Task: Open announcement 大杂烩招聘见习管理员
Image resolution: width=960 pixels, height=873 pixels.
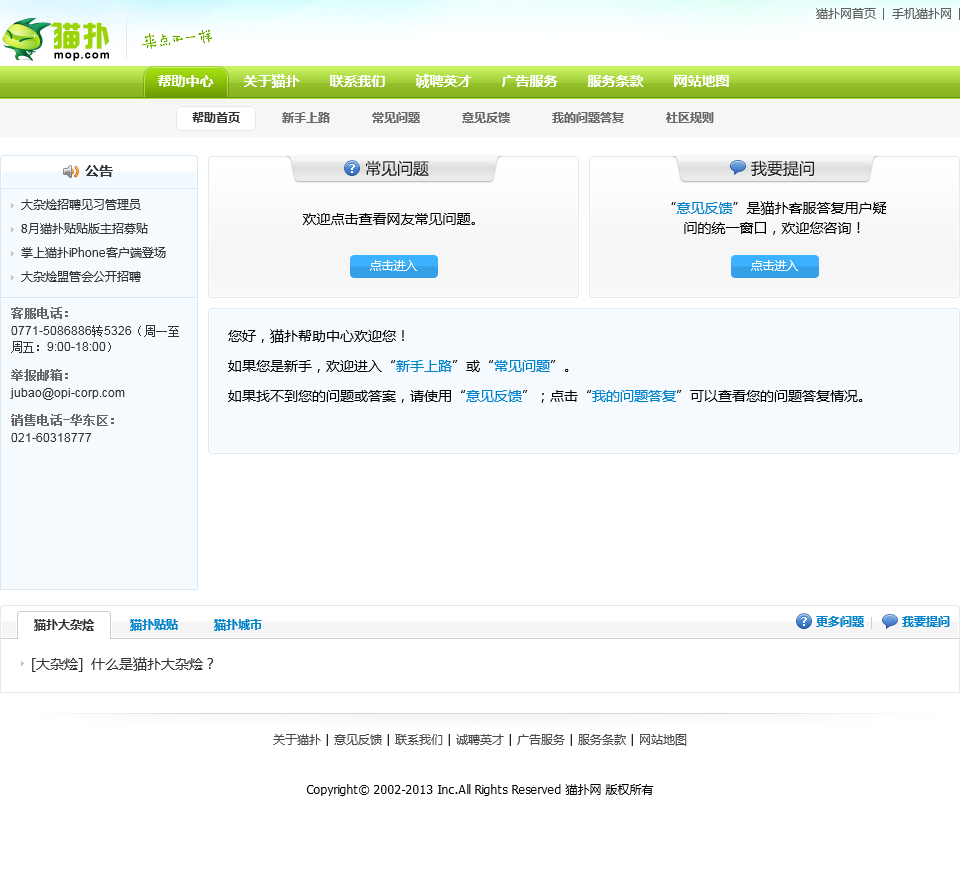Action: pos(81,204)
